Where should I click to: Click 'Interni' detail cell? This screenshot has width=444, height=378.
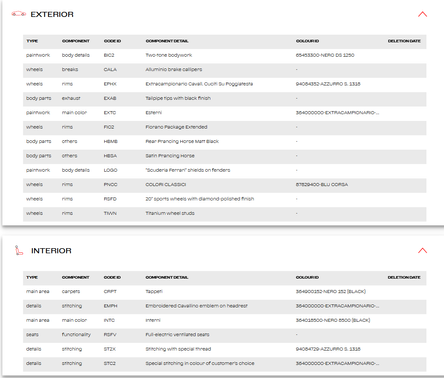pos(153,320)
